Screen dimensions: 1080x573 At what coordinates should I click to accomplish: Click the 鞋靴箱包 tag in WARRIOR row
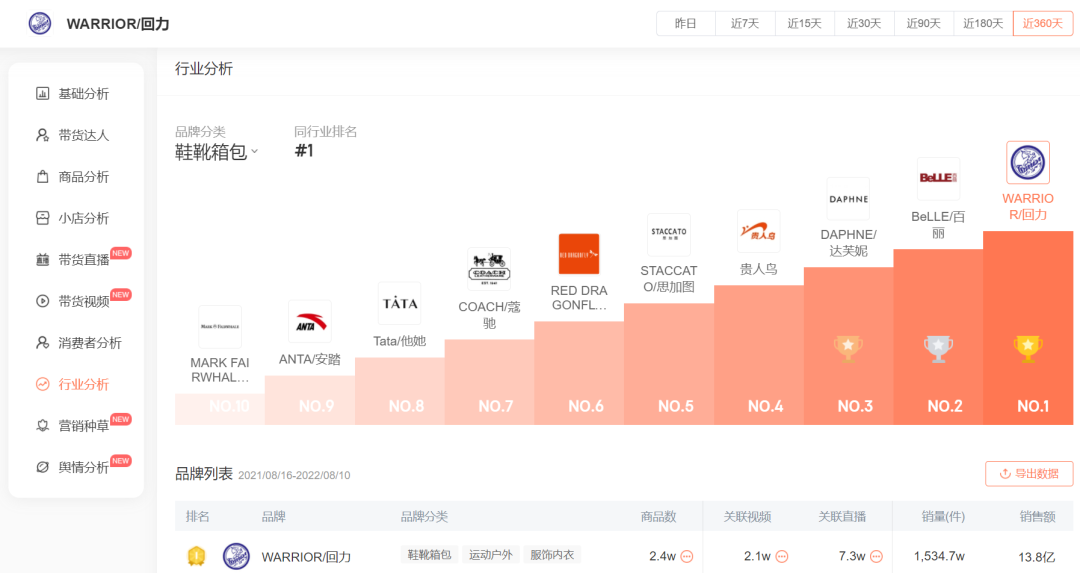429,554
